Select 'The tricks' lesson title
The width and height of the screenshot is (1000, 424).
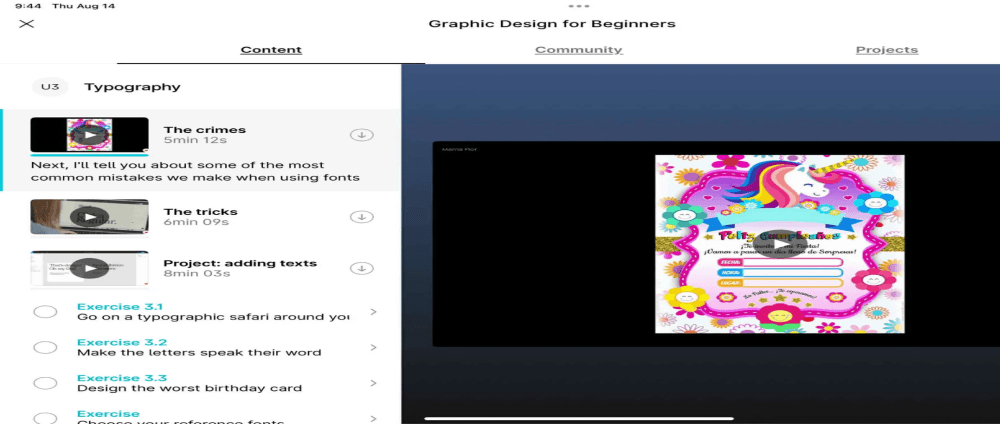[200, 211]
